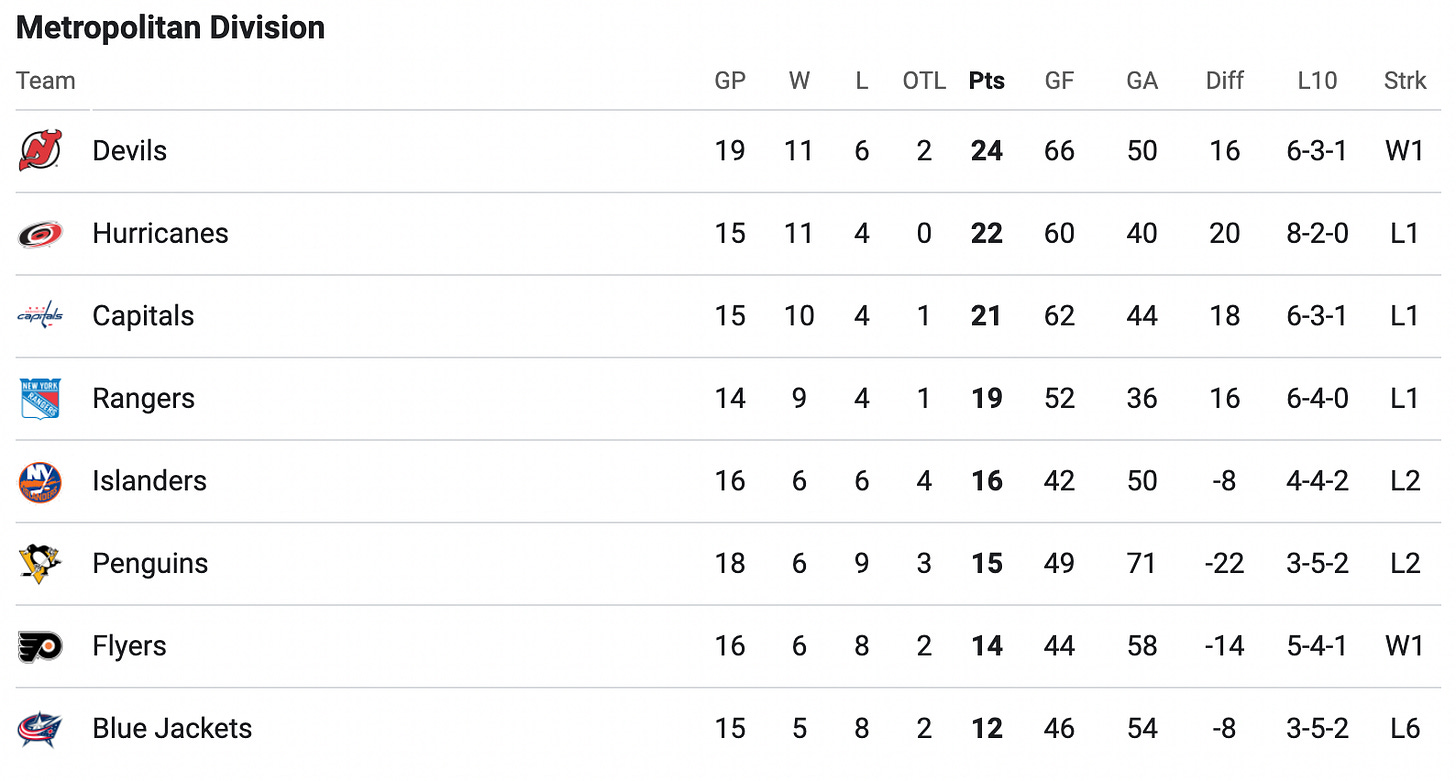Image resolution: width=1456 pixels, height=781 pixels.
Task: Click the Blue Jackets team logo
Action: pyautogui.click(x=40, y=729)
